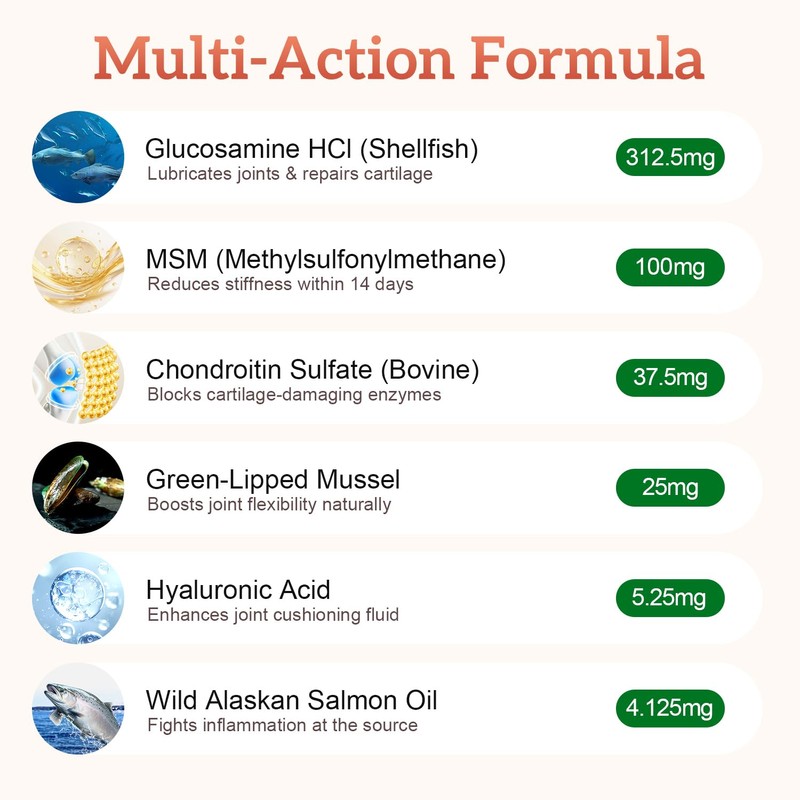This screenshot has height=800, width=800.
Task: Select the 100mg green badge
Action: coord(669,268)
